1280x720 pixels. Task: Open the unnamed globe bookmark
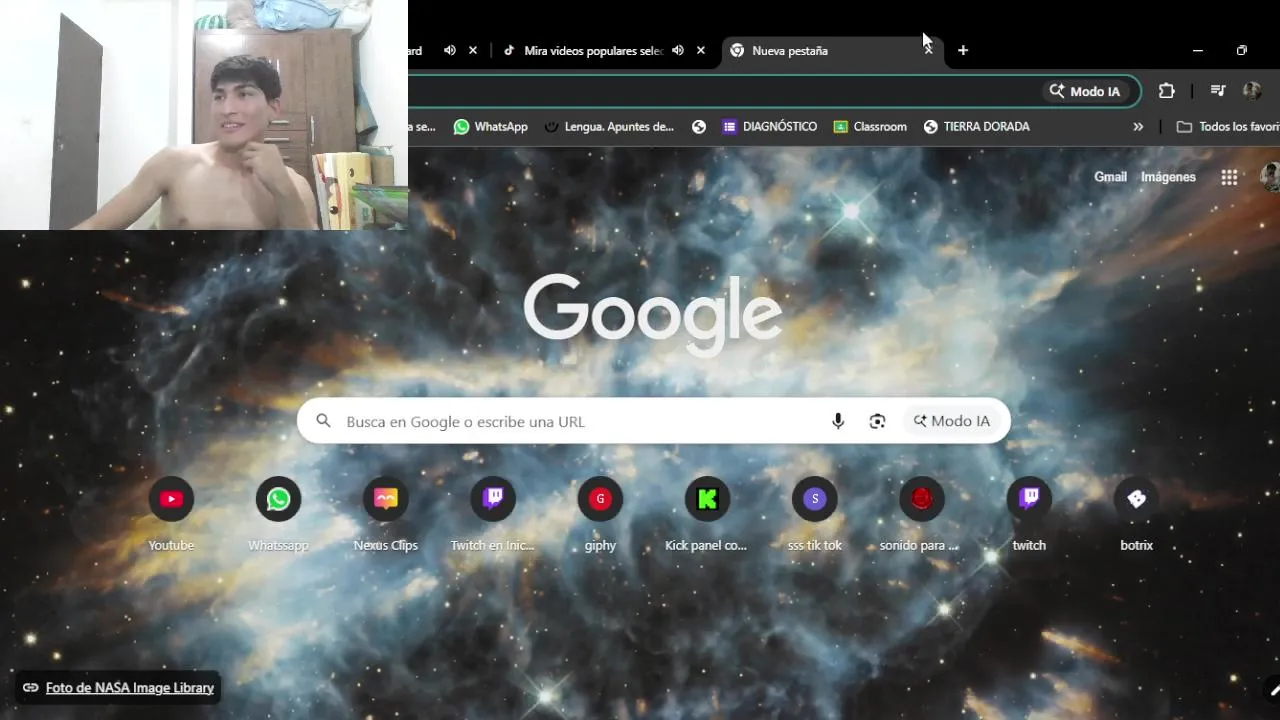699,127
